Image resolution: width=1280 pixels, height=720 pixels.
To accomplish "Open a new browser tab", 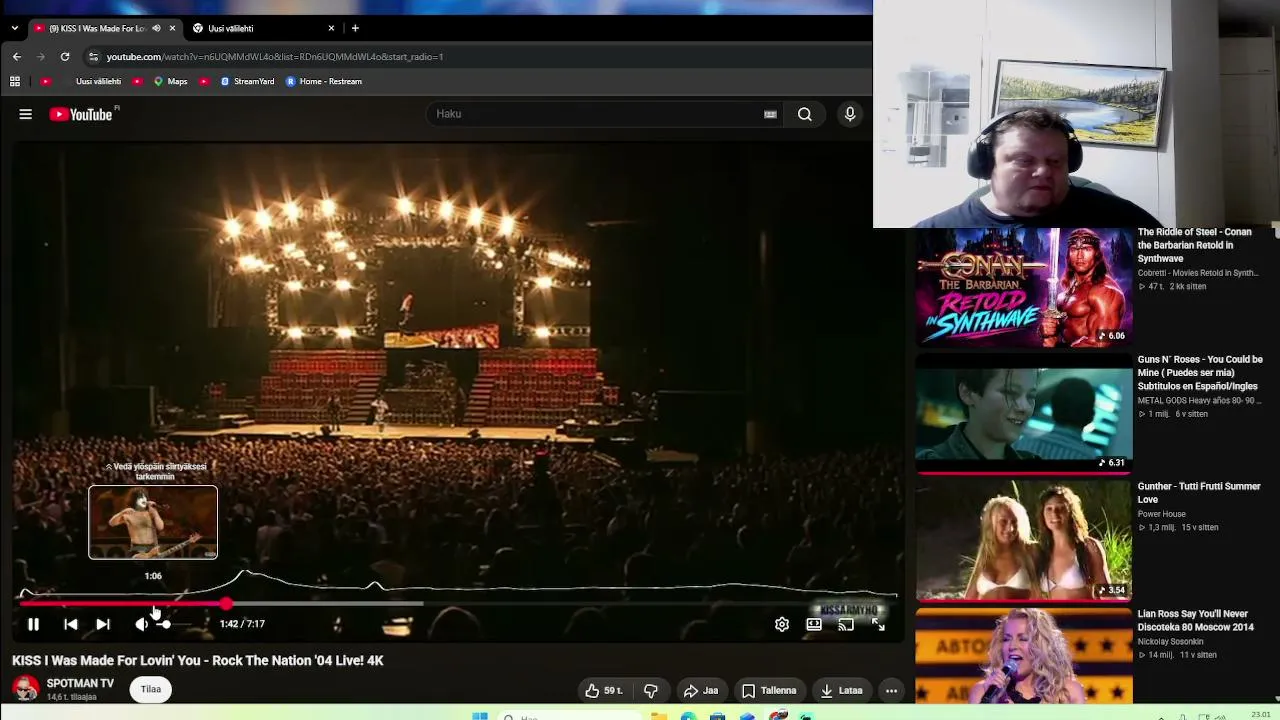I will [x=355, y=28].
